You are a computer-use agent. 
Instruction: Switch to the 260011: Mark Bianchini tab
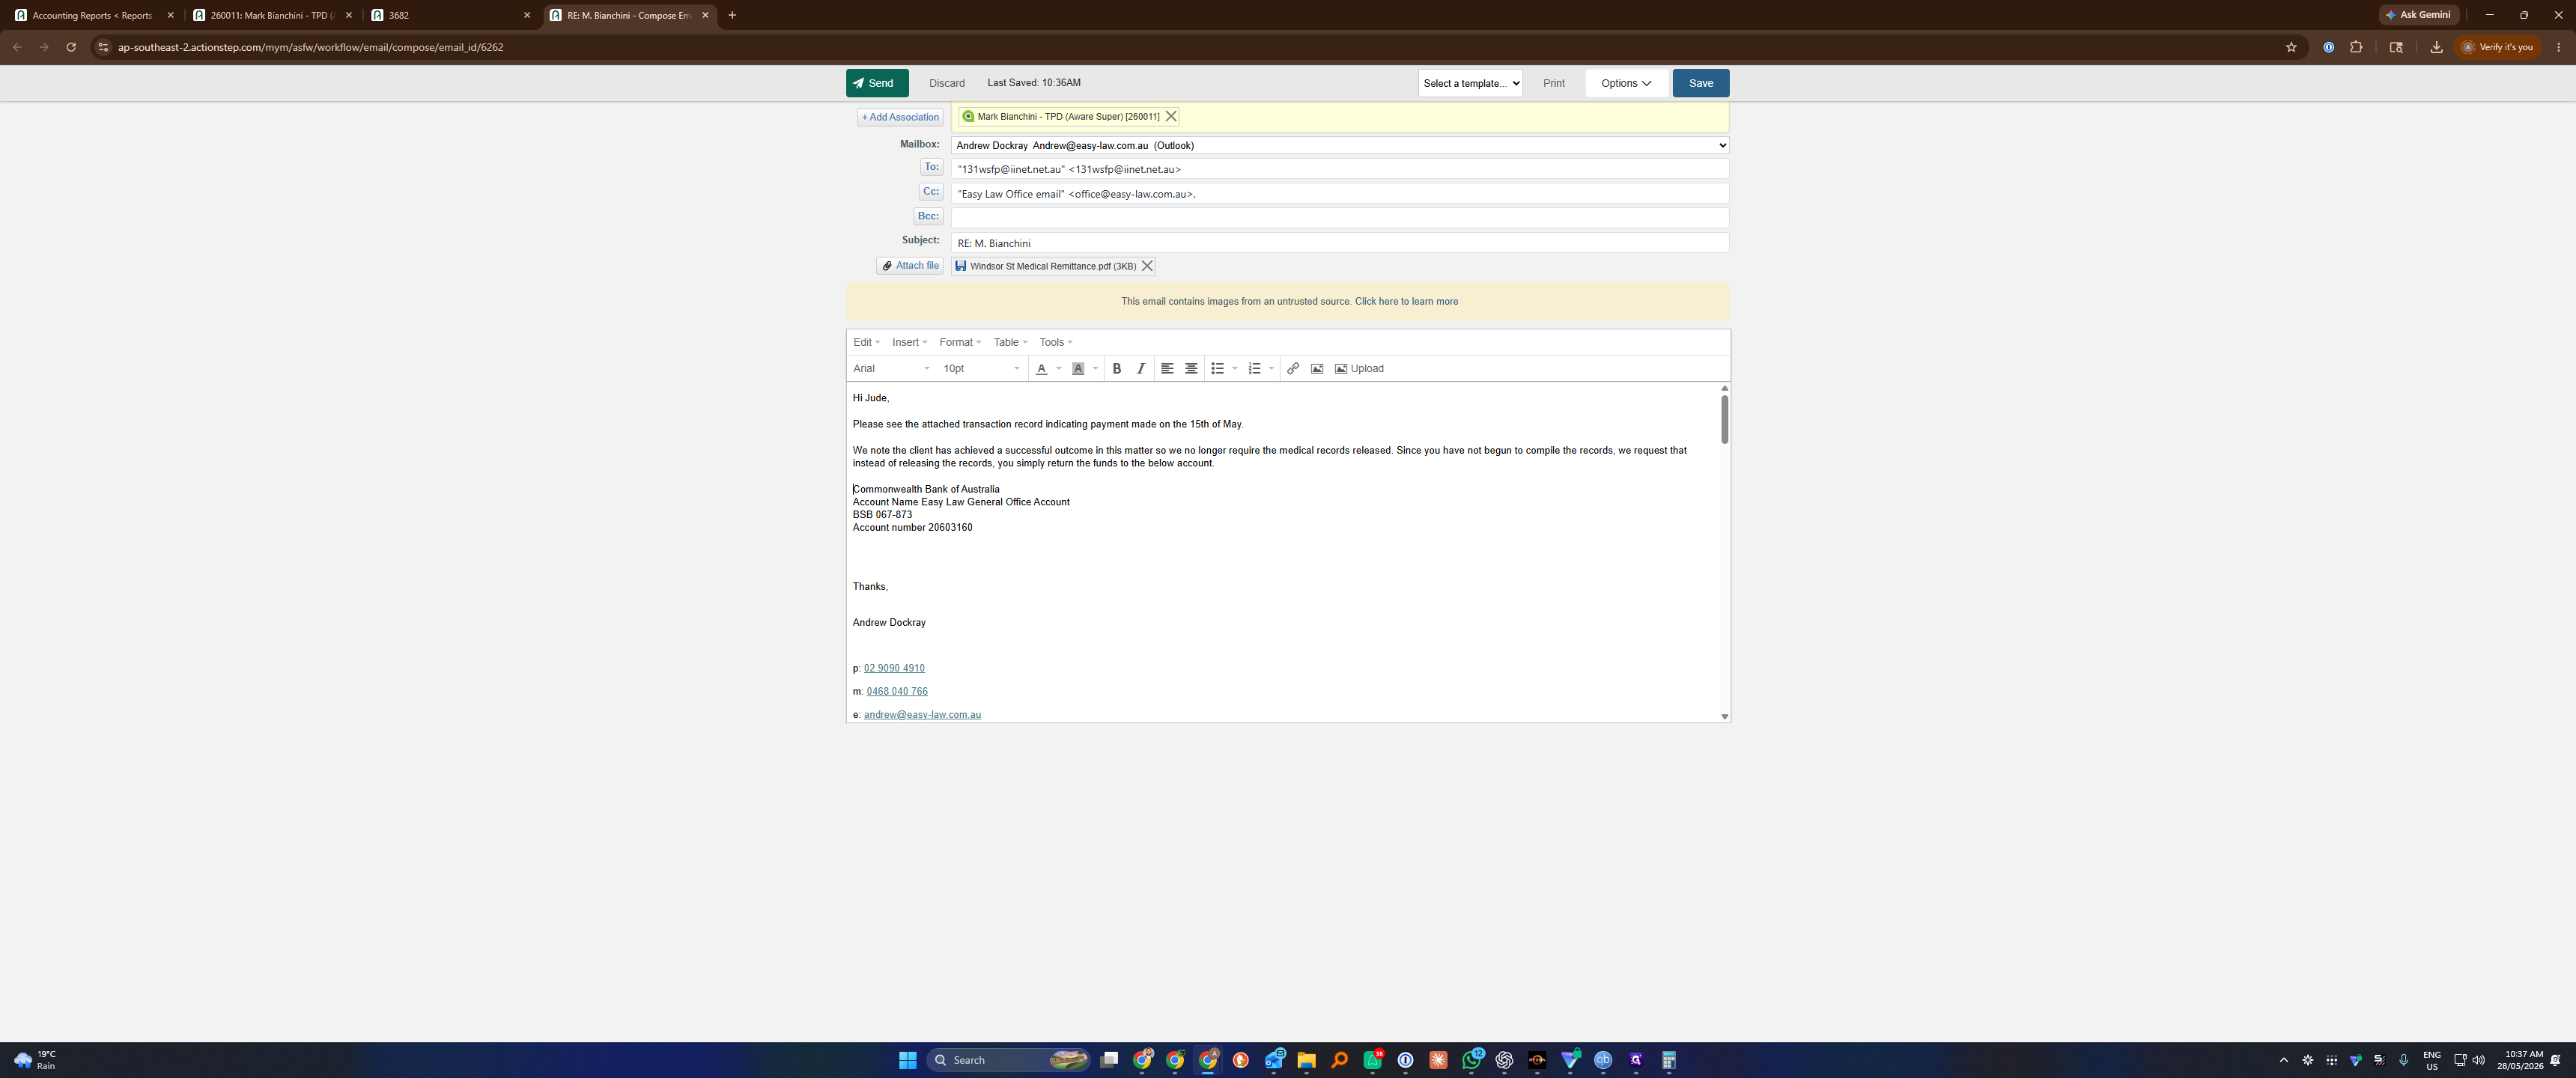coord(270,15)
